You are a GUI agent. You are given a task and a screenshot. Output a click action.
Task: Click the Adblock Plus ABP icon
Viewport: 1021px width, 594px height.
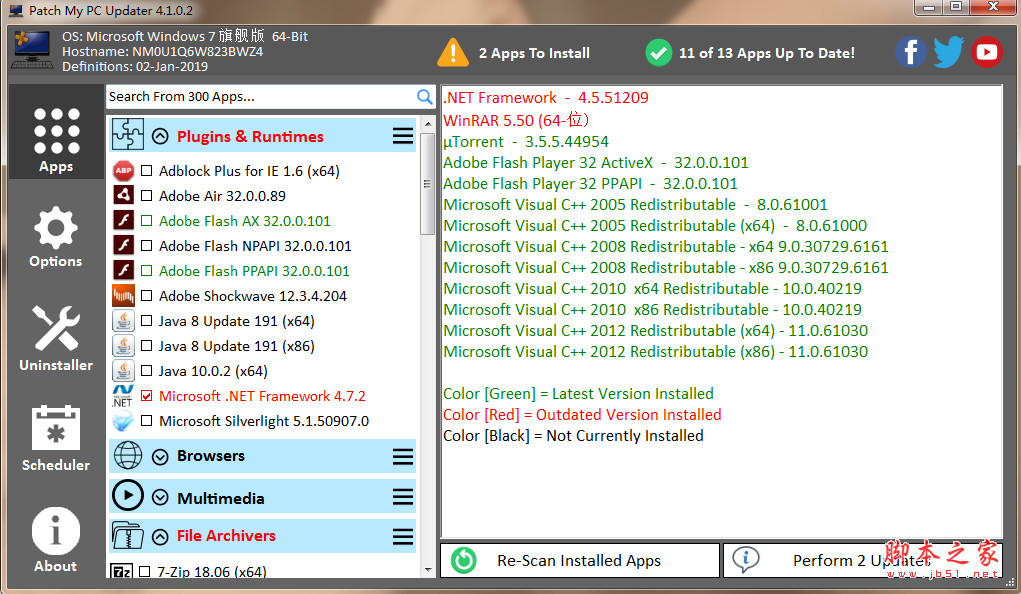click(x=123, y=171)
